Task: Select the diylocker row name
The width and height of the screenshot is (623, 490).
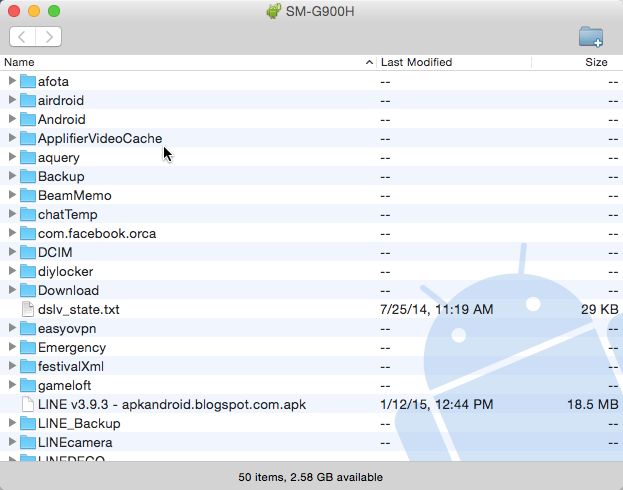Action: pyautogui.click(x=66, y=271)
